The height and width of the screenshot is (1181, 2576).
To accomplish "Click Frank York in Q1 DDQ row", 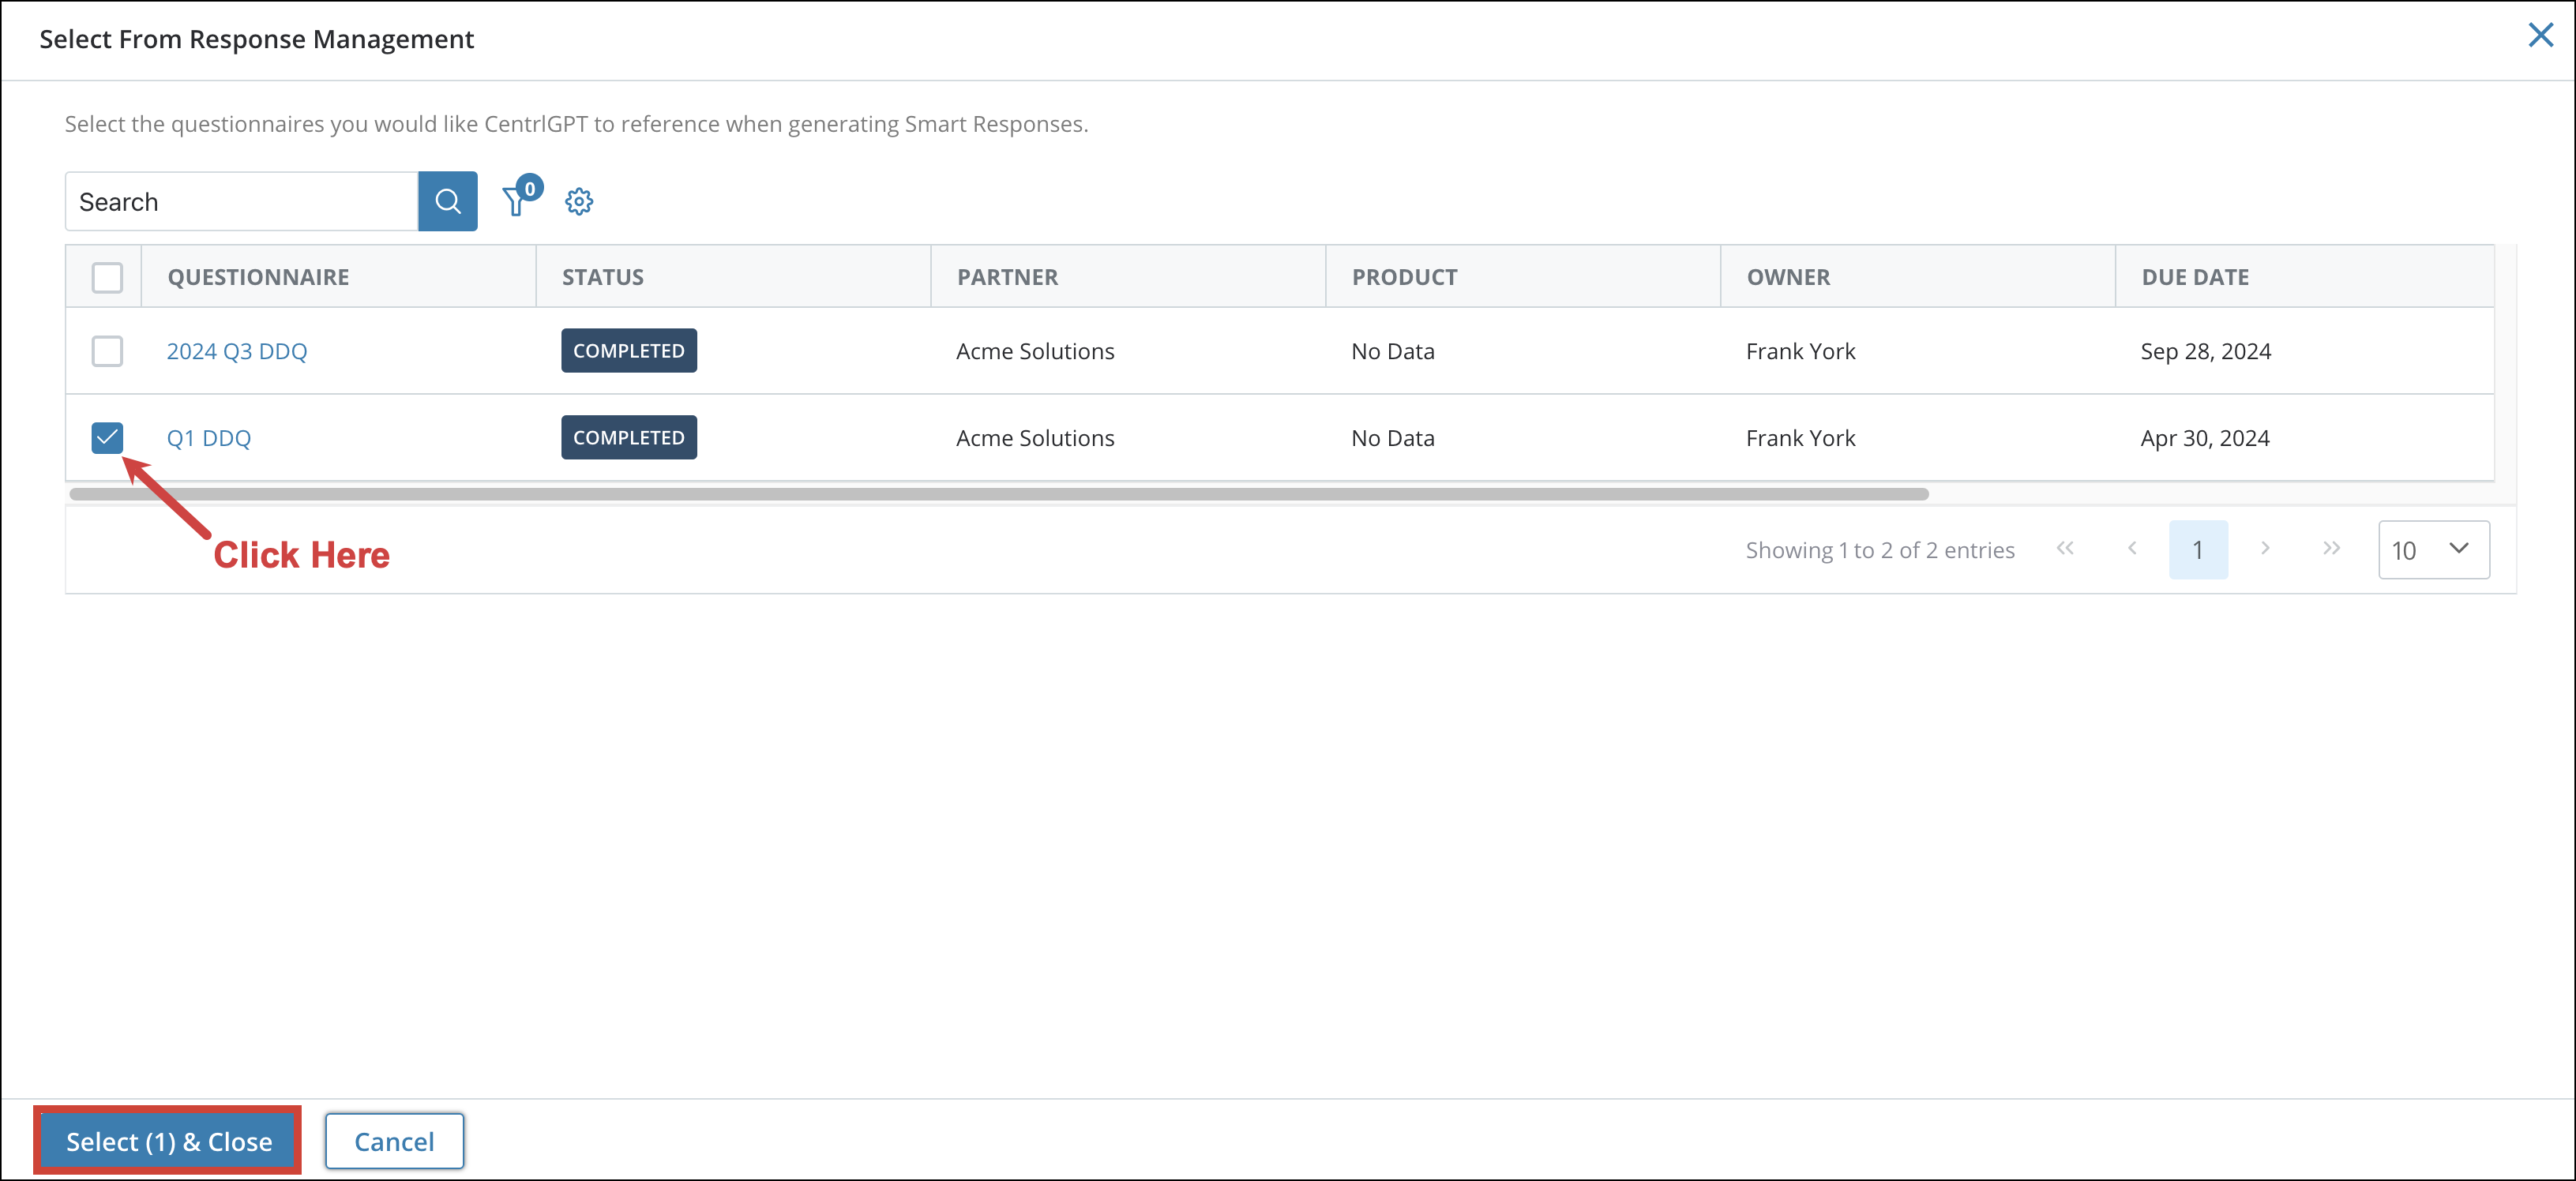I will tap(1800, 438).
